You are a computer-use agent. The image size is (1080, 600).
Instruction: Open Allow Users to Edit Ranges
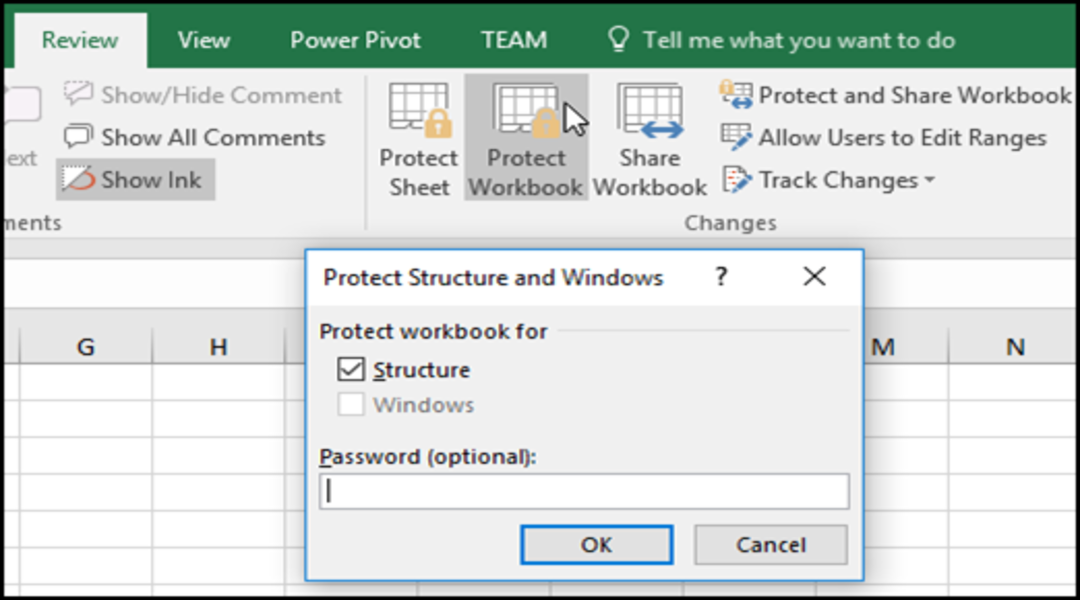[883, 138]
